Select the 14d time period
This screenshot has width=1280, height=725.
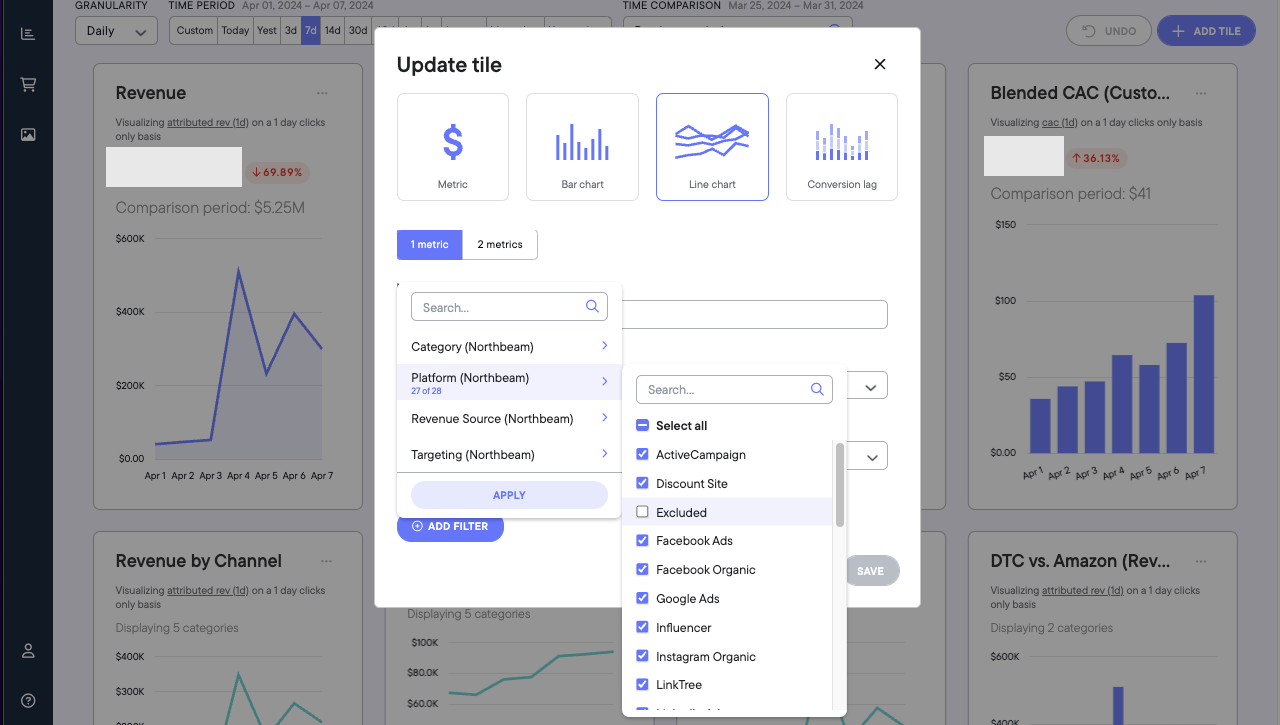(333, 30)
